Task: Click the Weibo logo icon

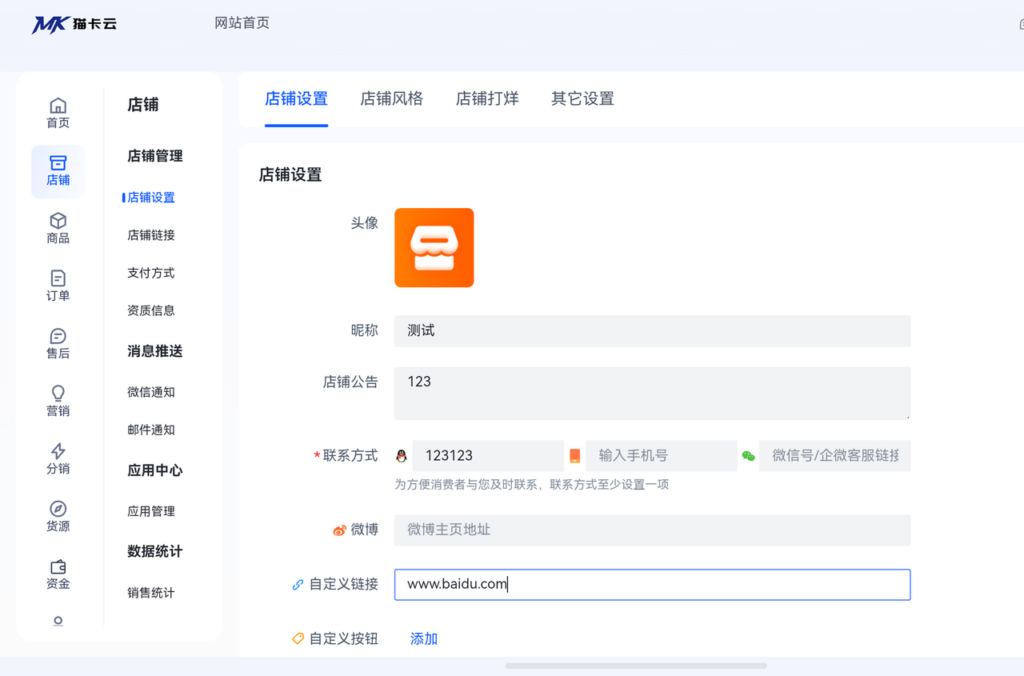Action: click(339, 530)
